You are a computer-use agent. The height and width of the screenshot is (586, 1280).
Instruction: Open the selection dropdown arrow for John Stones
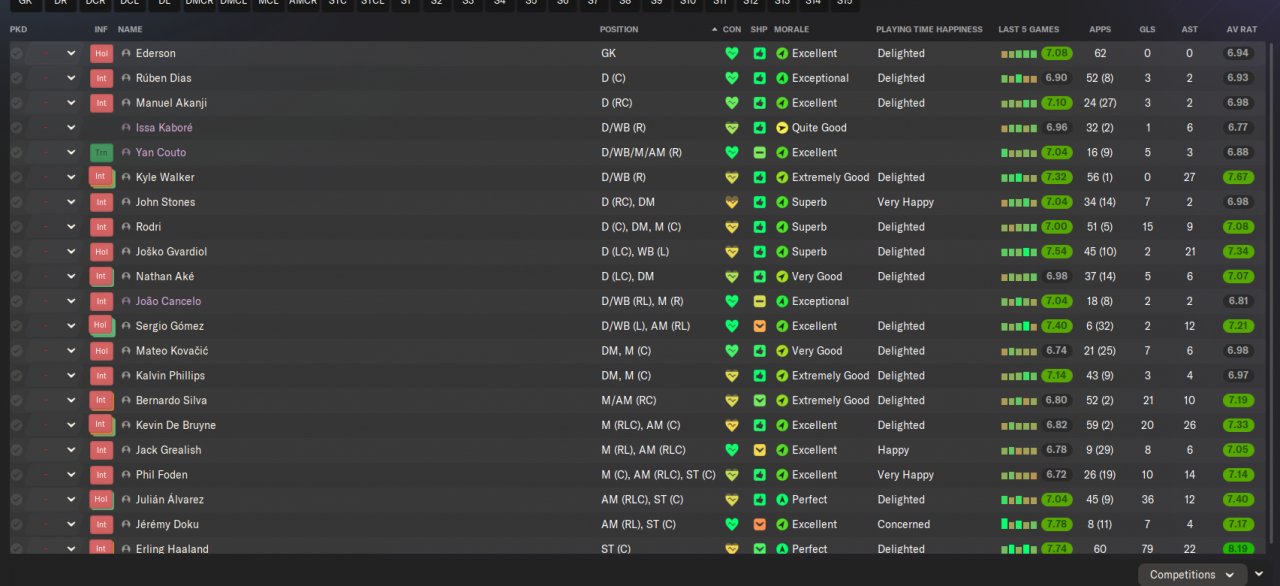coord(71,202)
